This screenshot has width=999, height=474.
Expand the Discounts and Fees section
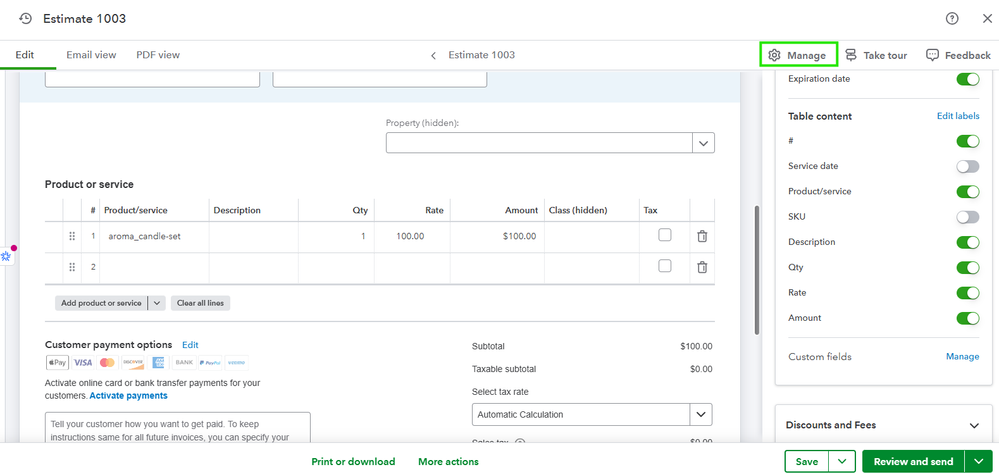pos(974,425)
